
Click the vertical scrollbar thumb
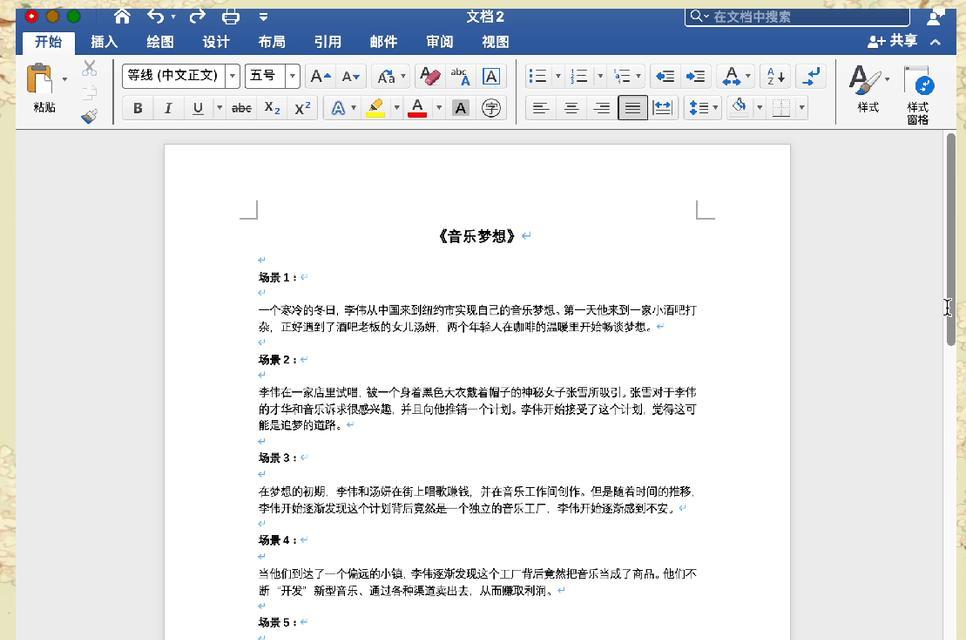pos(951,239)
